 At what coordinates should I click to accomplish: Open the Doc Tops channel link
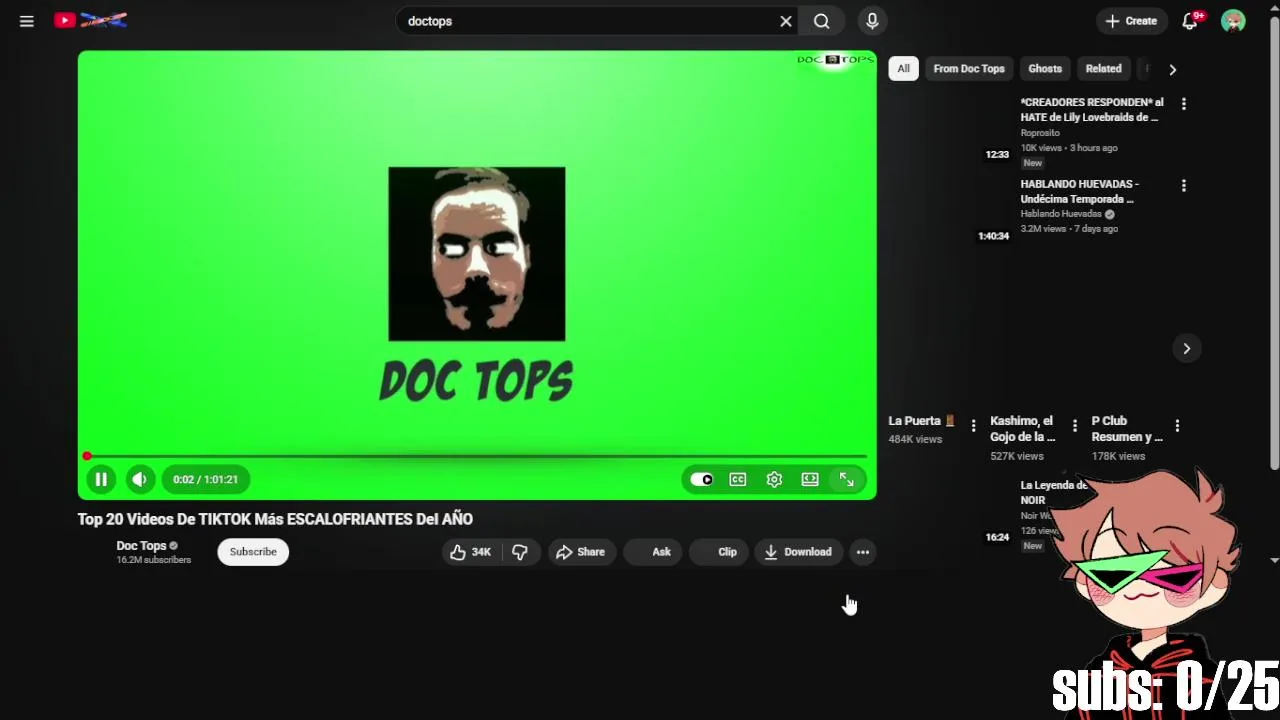(141, 546)
